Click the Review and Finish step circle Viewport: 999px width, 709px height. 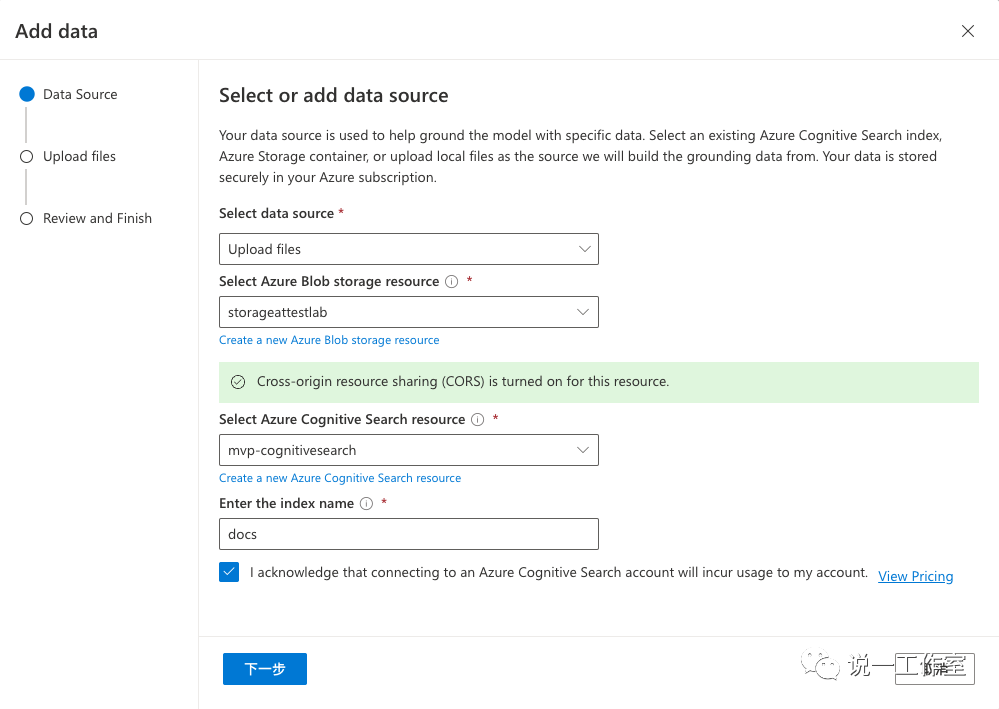27,218
